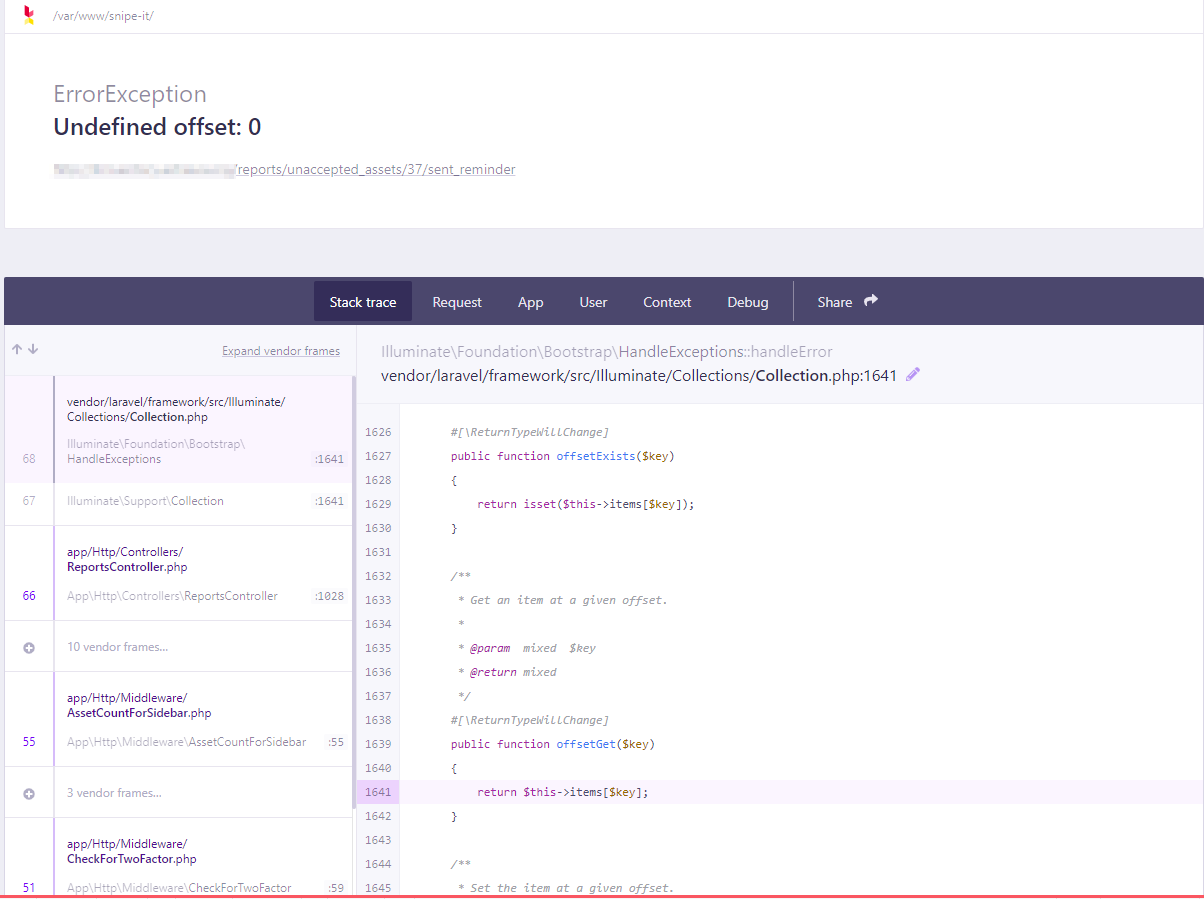Switch to the Request tab
The height and width of the screenshot is (899, 1204).
coord(456,301)
